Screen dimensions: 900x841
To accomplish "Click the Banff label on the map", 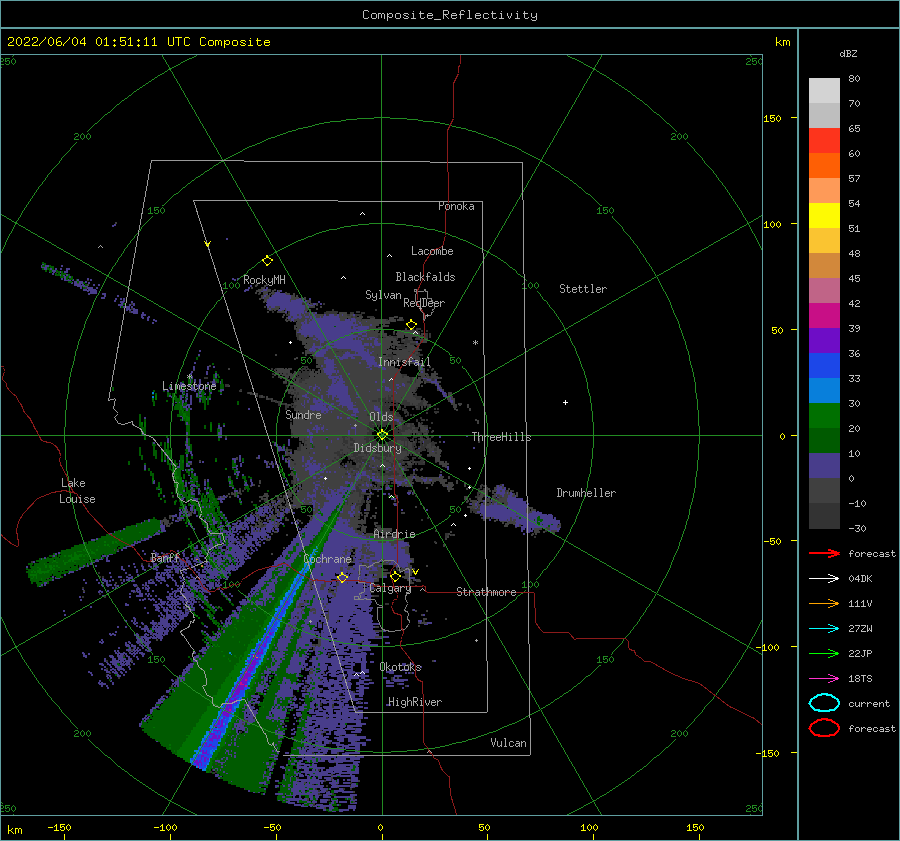I will [165, 557].
